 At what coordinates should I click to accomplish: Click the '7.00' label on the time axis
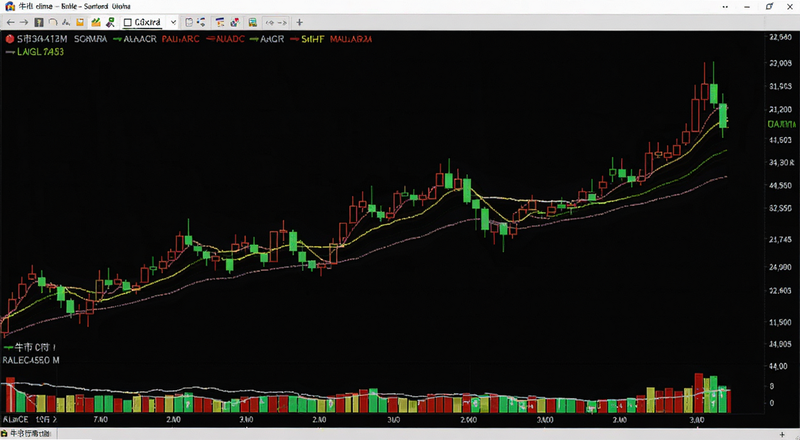pos(101,420)
